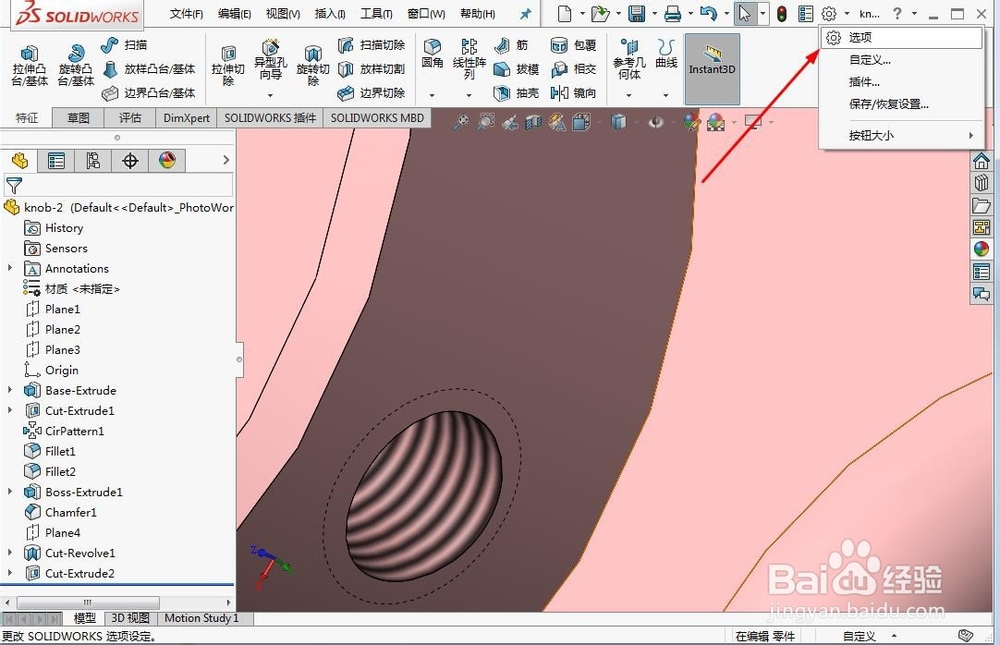
Task: Expand the Base-Extrude tree node
Action: (10, 390)
